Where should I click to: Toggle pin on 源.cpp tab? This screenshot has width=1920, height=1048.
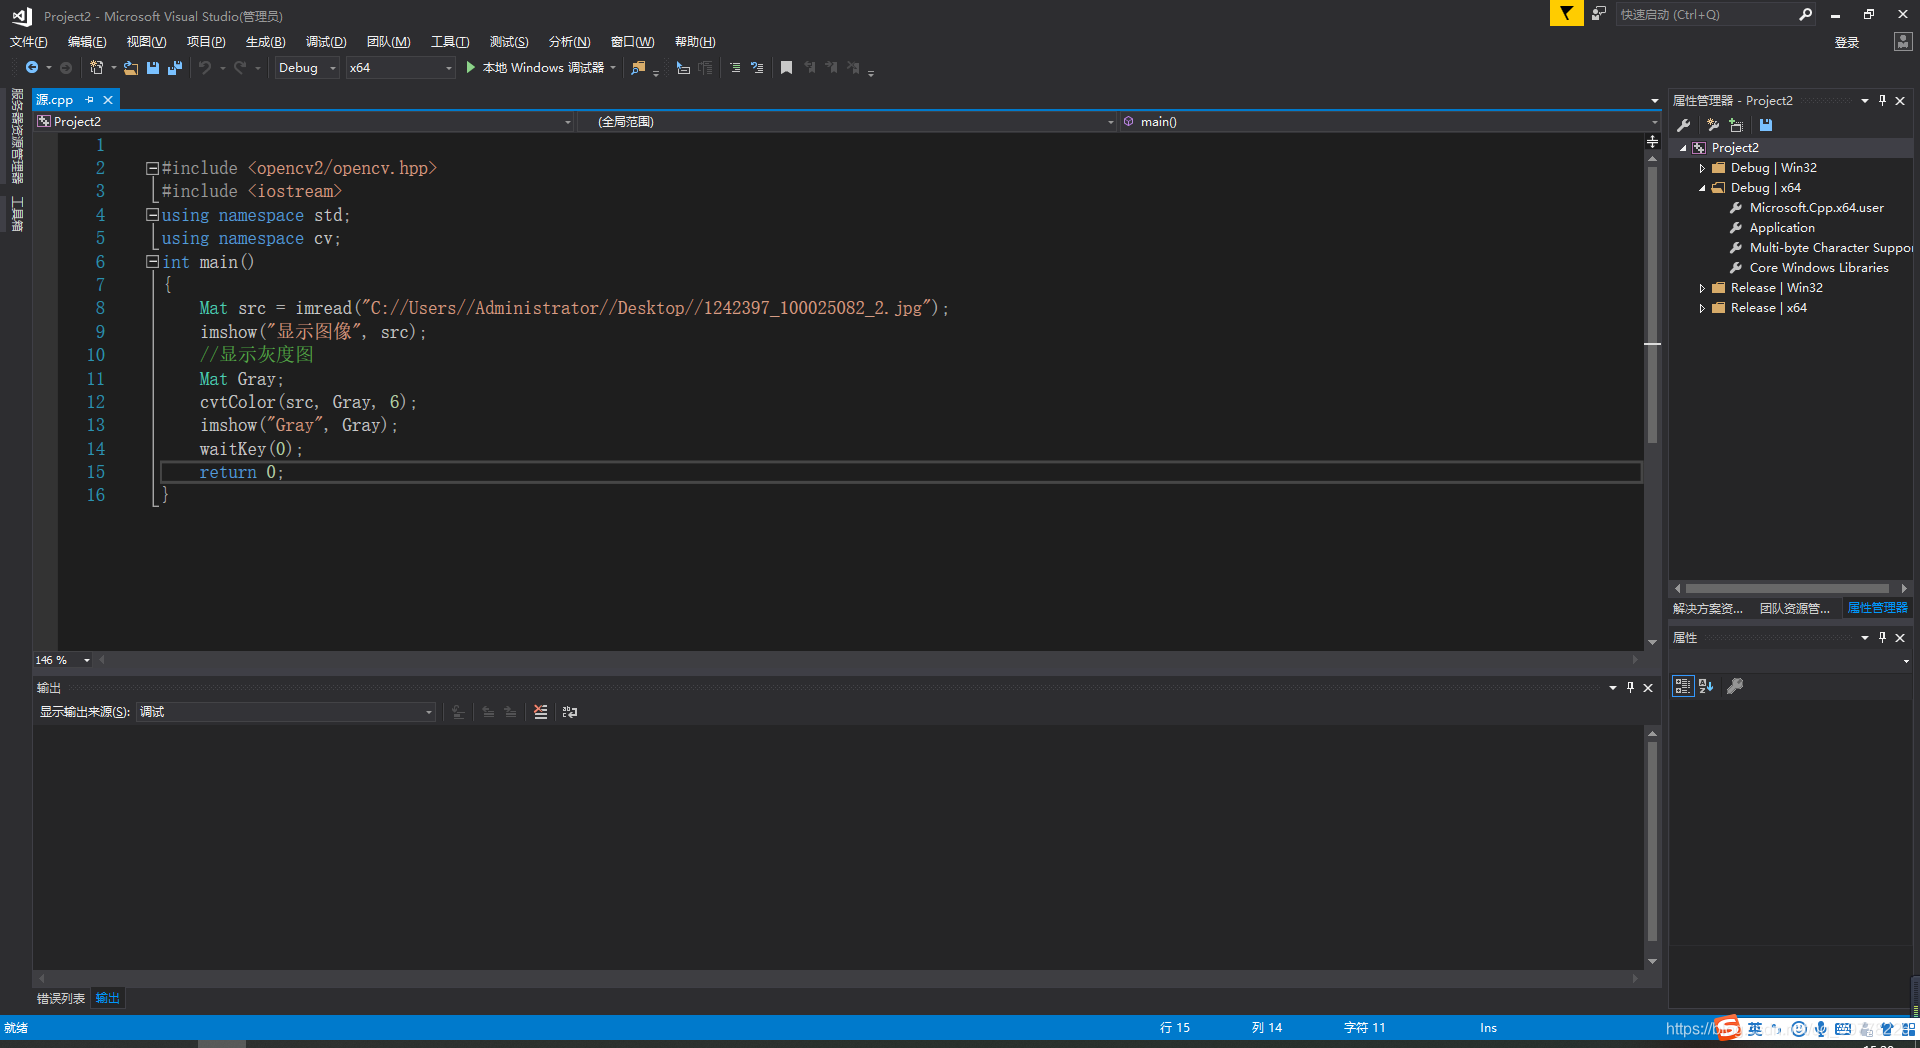(89, 100)
